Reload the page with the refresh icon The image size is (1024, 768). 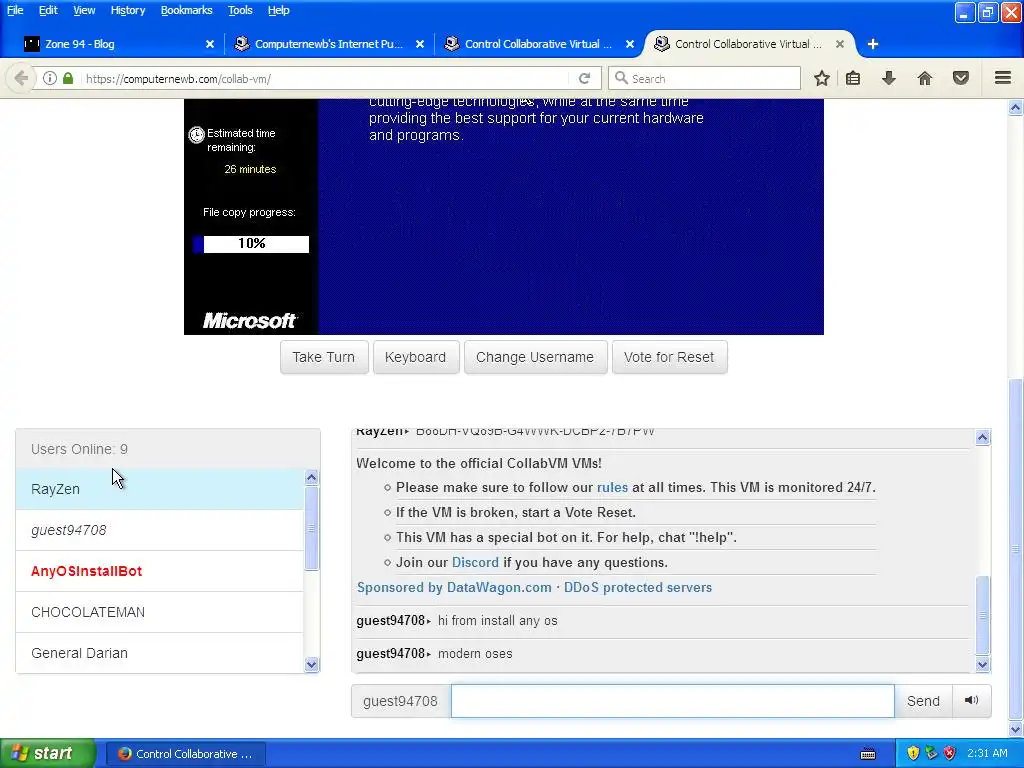pyautogui.click(x=584, y=78)
